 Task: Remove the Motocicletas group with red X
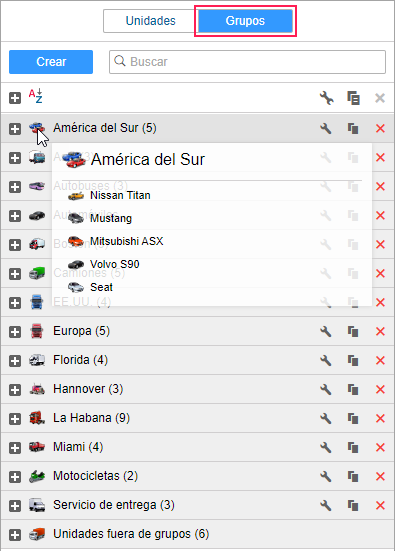(x=380, y=477)
